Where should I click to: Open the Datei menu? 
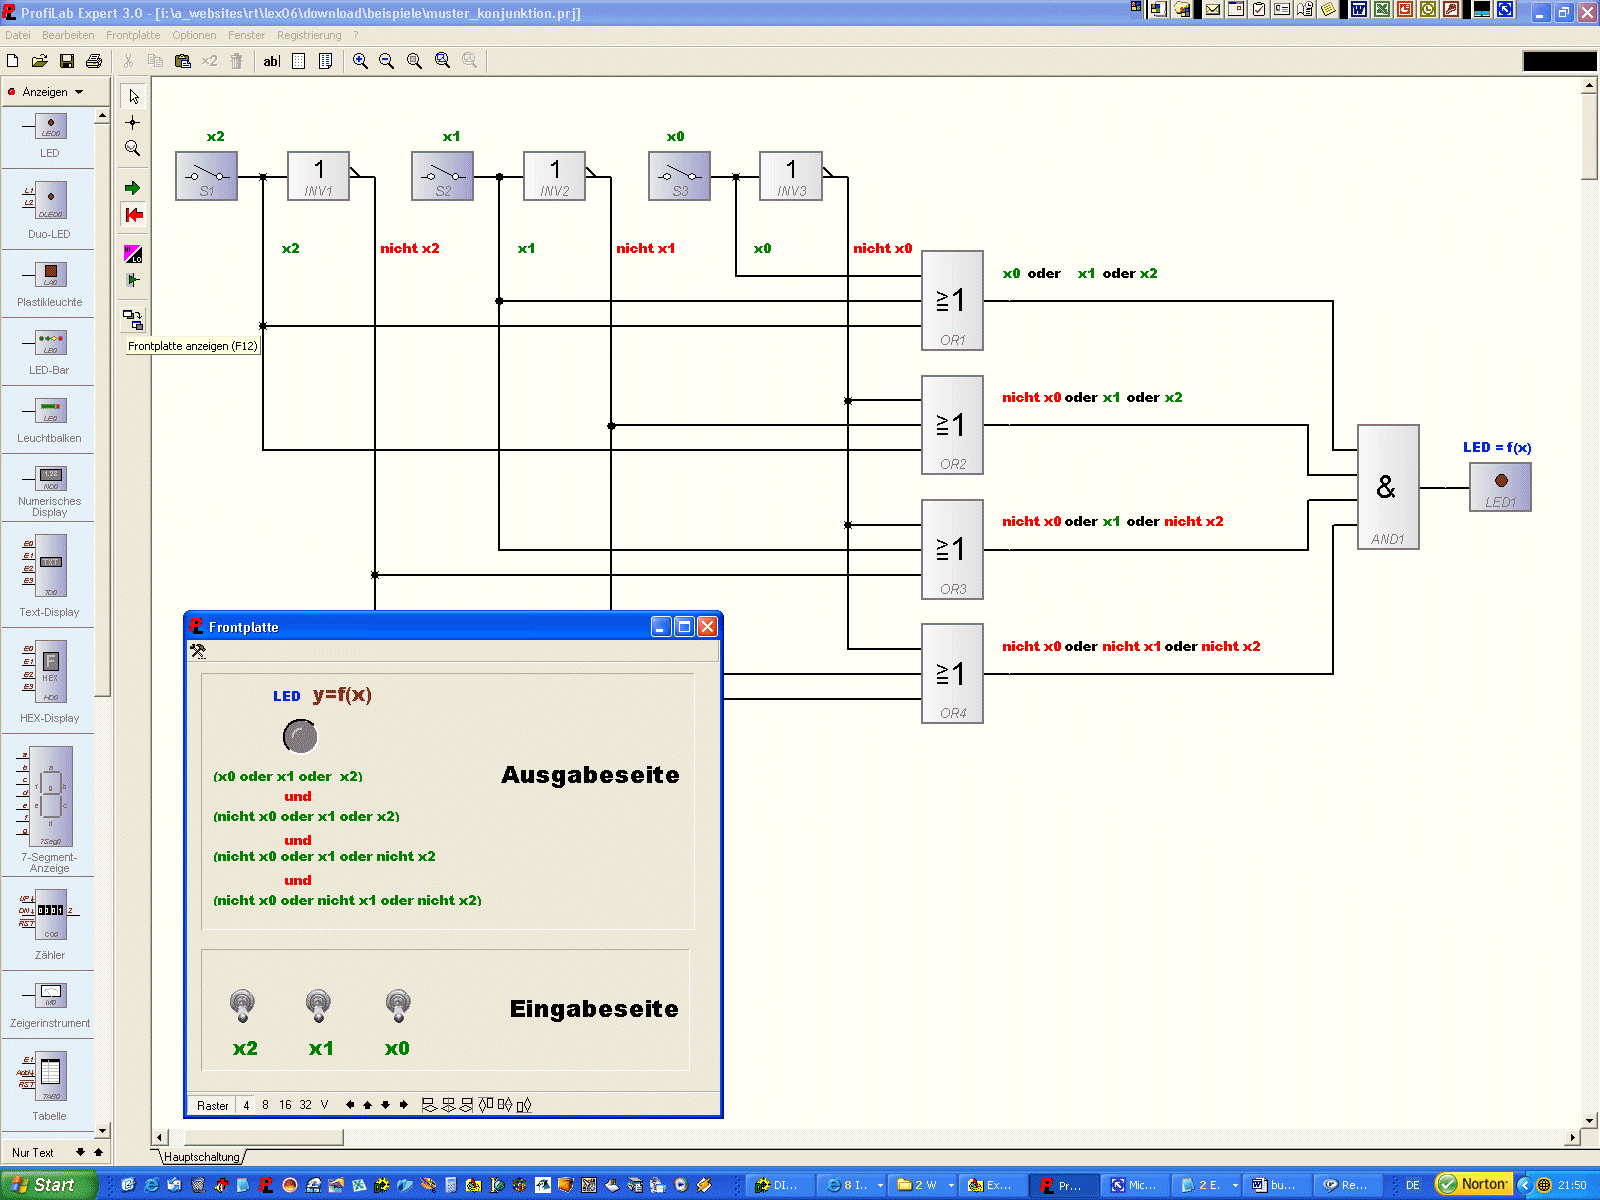(18, 35)
